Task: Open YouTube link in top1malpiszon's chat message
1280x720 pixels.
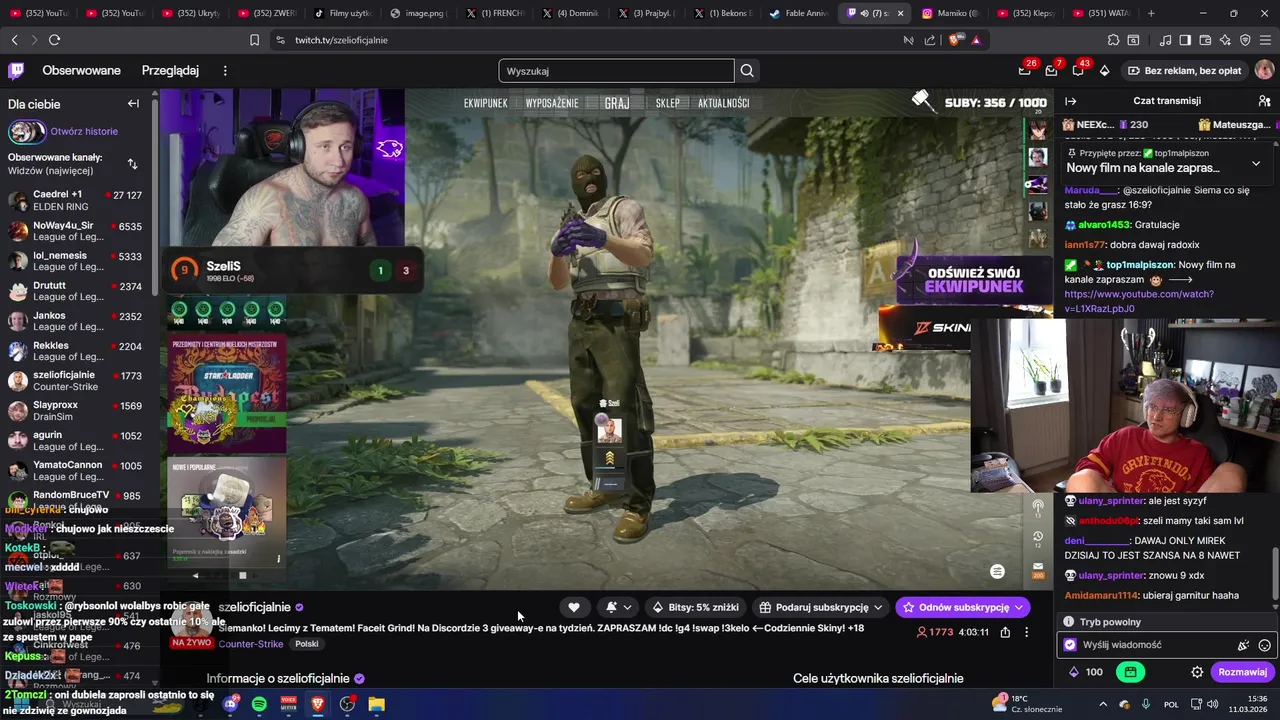Action: click(1139, 302)
